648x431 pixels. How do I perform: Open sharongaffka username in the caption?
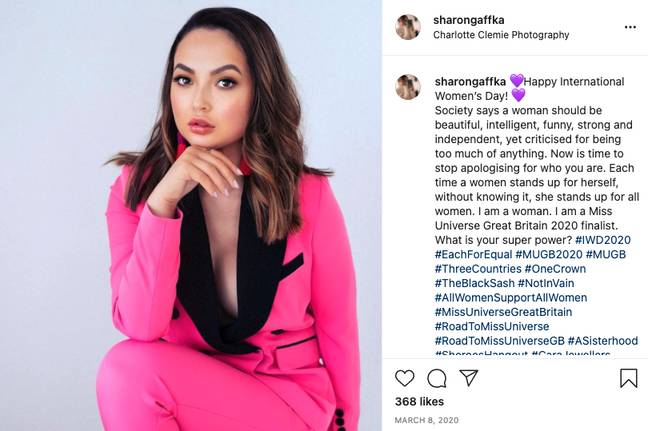[x=470, y=82]
